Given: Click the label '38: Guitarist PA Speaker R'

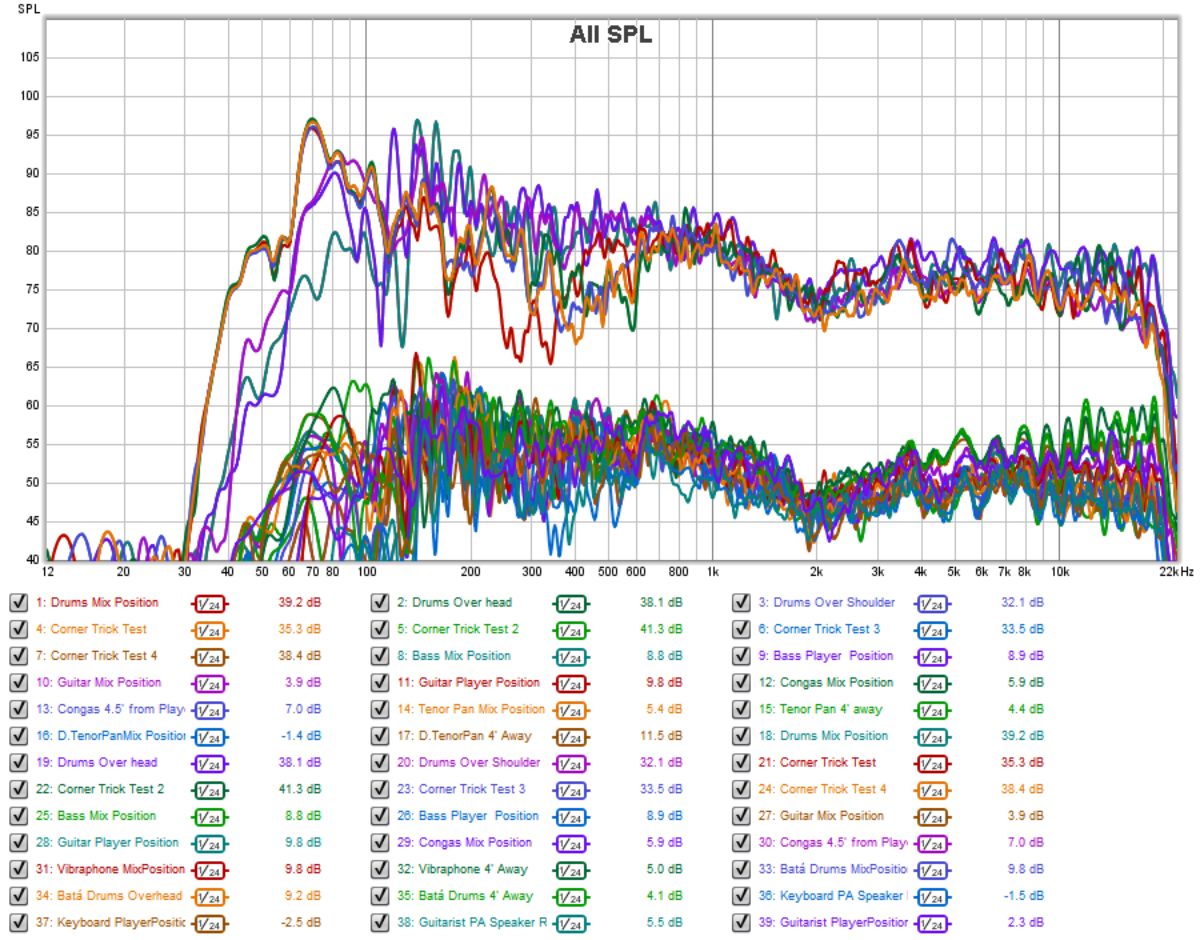Looking at the screenshot, I should [472, 923].
